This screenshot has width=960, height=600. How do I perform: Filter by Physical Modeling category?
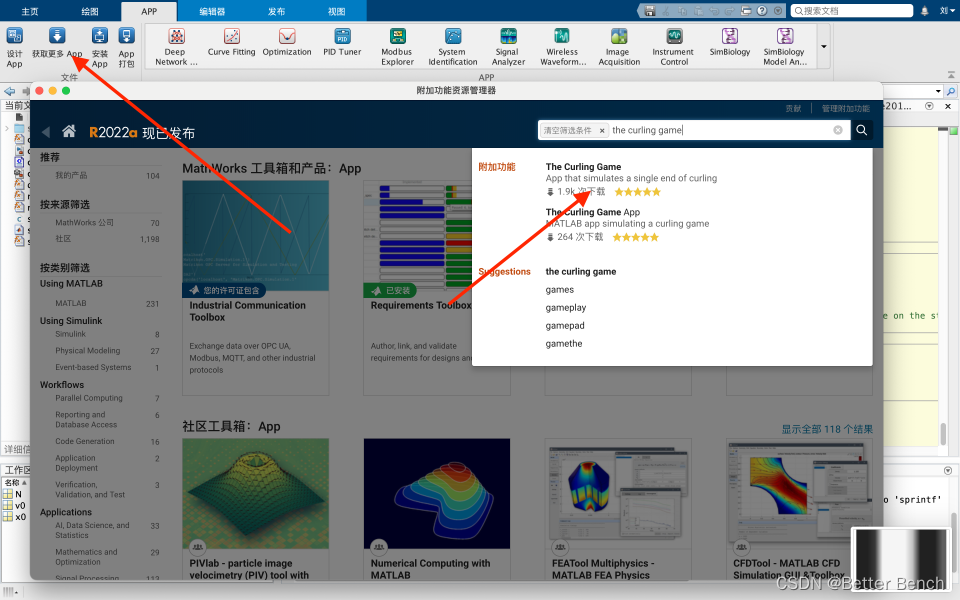(x=88, y=350)
